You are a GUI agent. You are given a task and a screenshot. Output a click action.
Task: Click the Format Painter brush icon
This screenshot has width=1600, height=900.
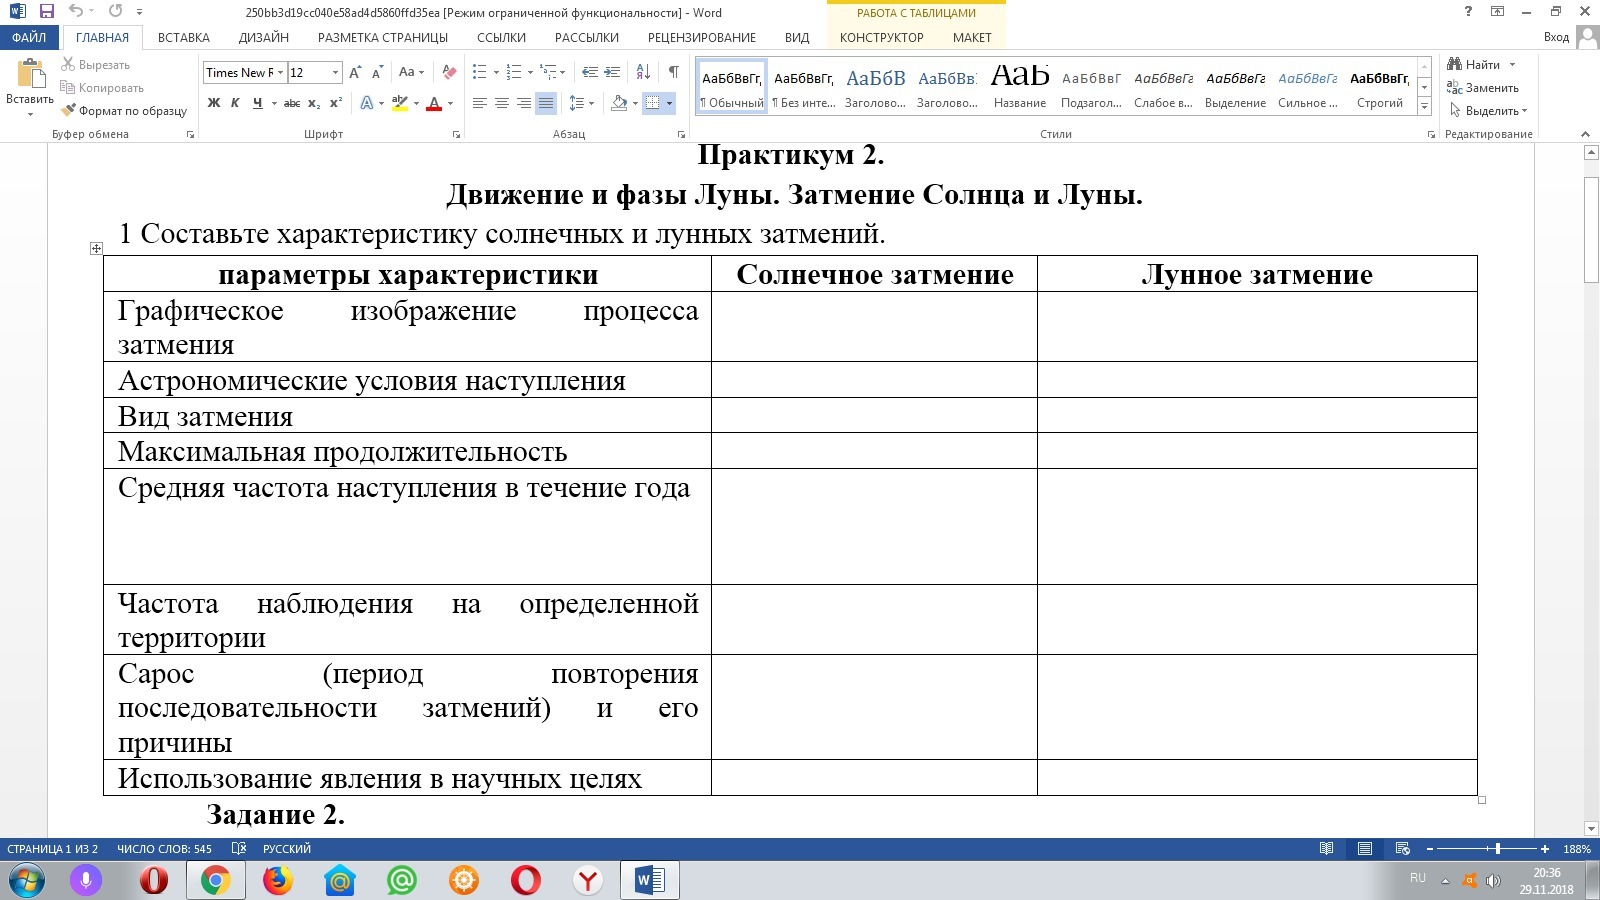click(x=69, y=111)
